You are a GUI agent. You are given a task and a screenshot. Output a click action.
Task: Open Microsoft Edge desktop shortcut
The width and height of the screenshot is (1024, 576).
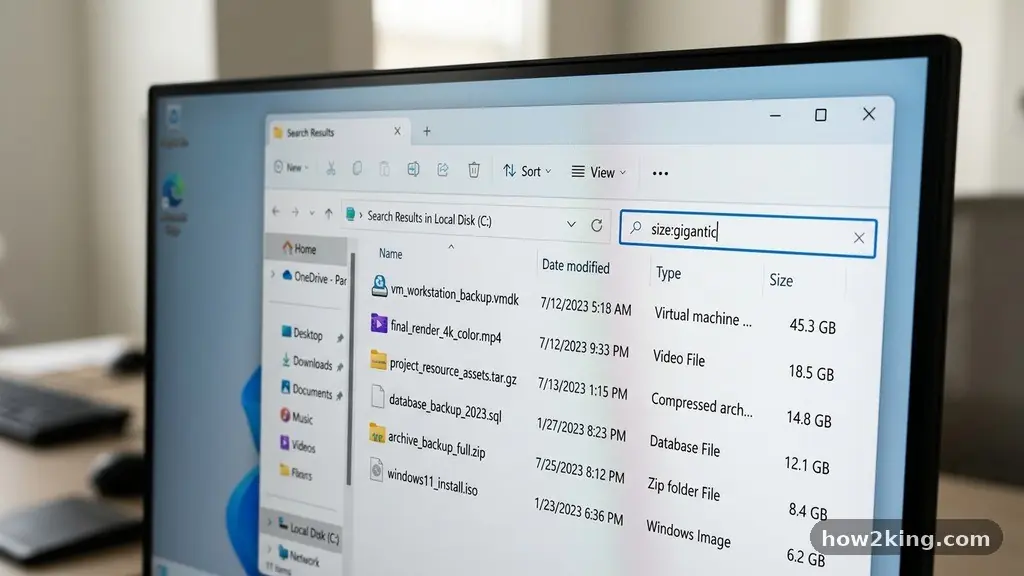[173, 204]
